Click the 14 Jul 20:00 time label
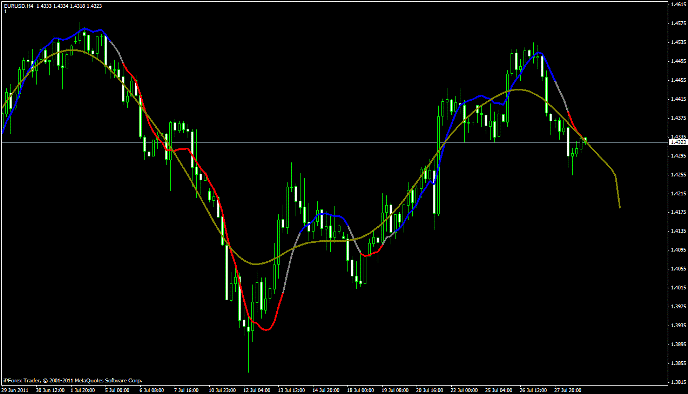Viewport: 688px width, 394px height. tap(325, 390)
